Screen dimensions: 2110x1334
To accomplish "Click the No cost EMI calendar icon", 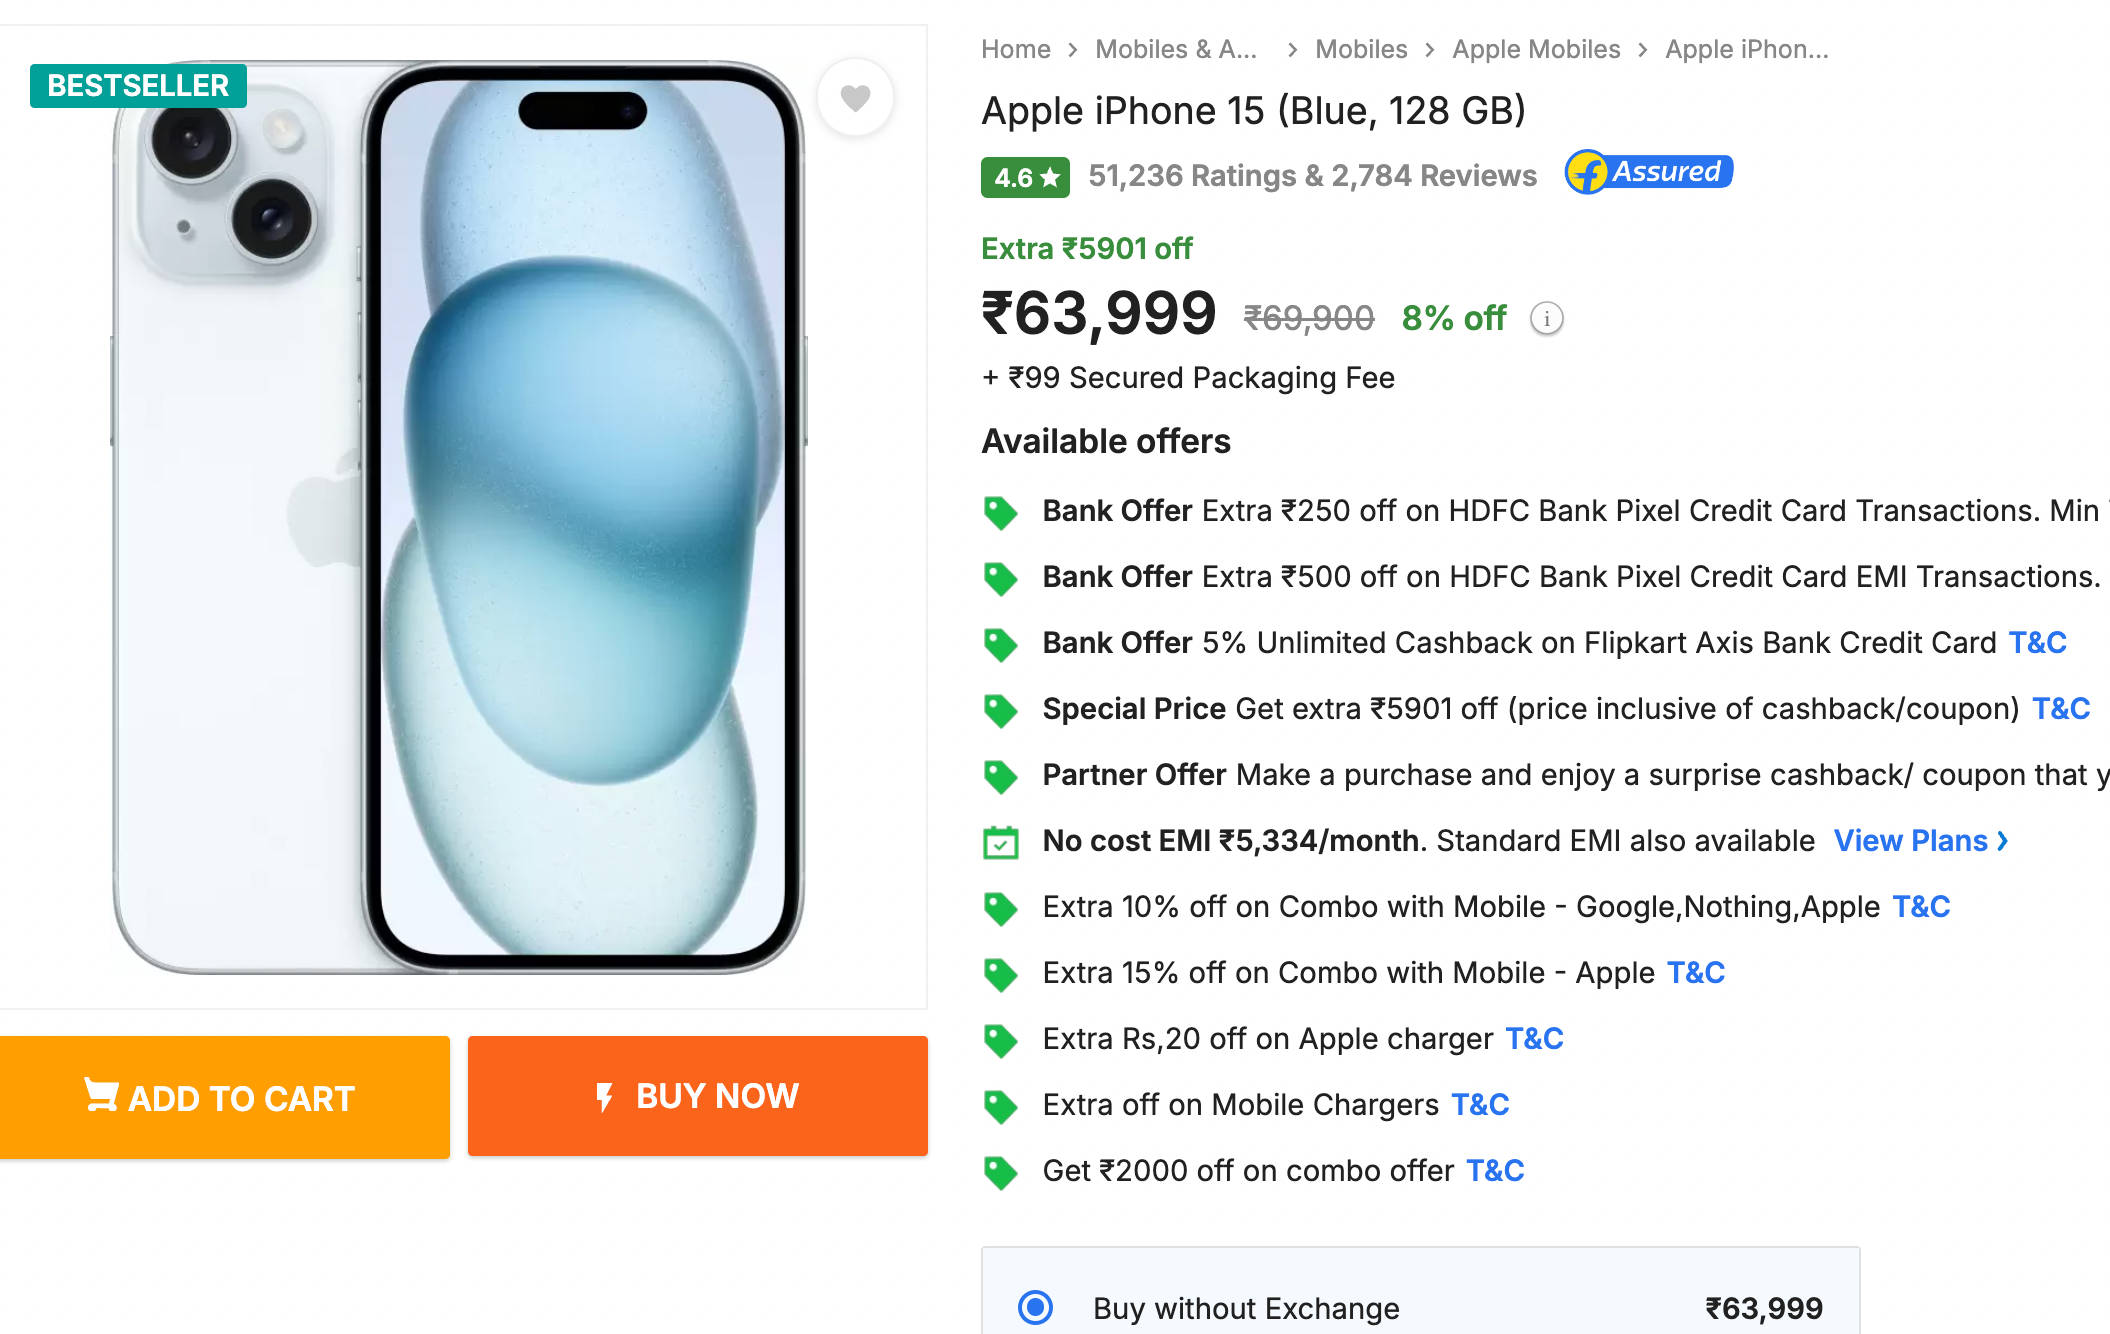I will [1000, 842].
